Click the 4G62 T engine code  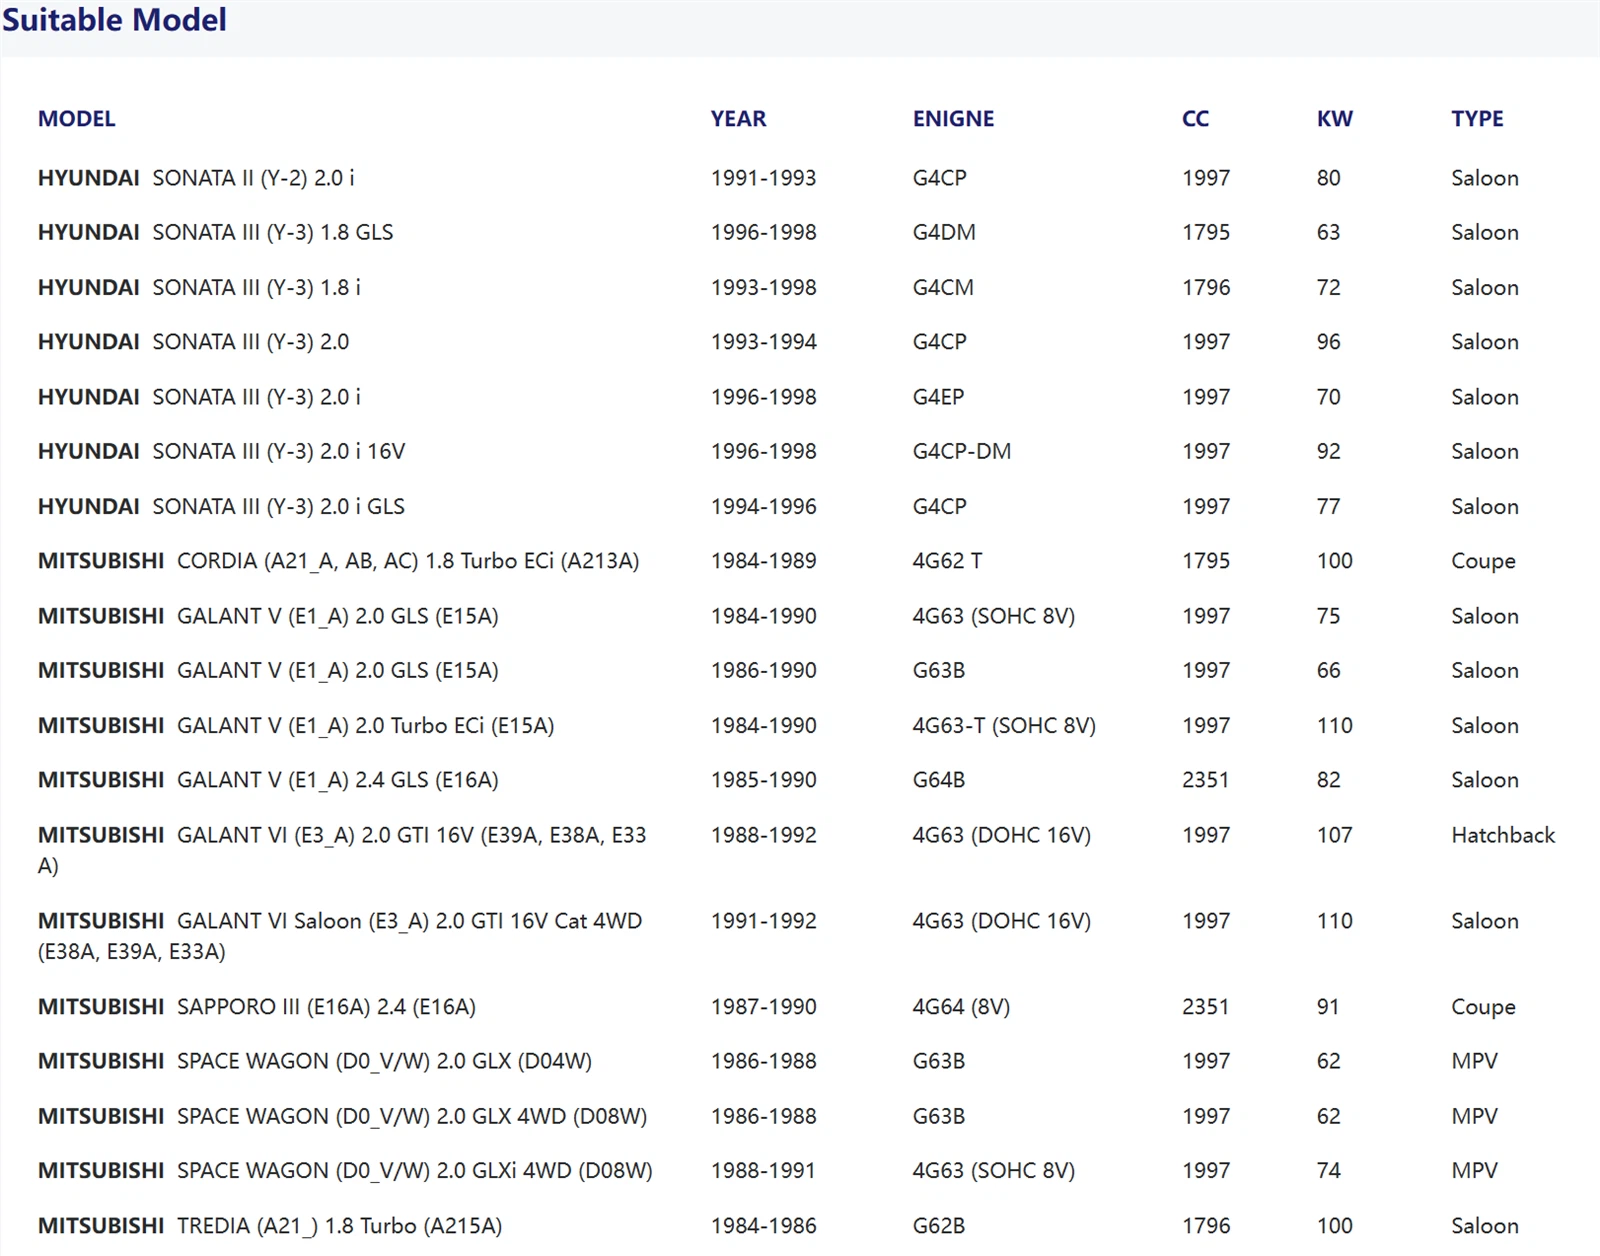tap(947, 561)
